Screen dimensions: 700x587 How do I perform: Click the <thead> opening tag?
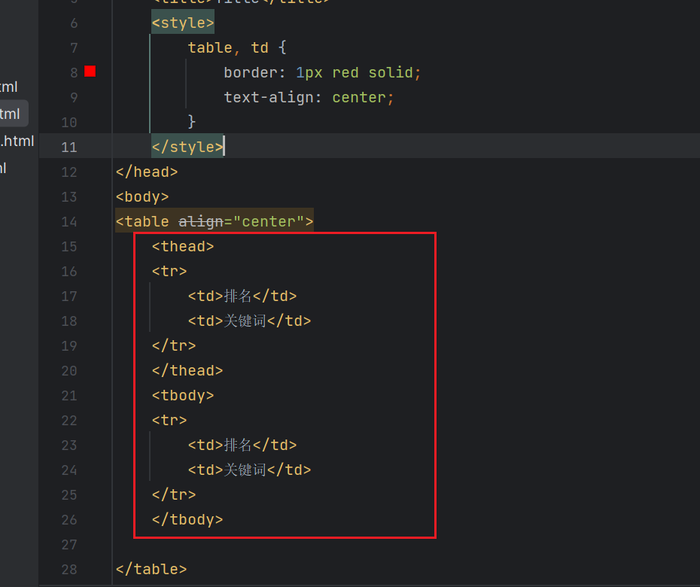[x=183, y=246]
